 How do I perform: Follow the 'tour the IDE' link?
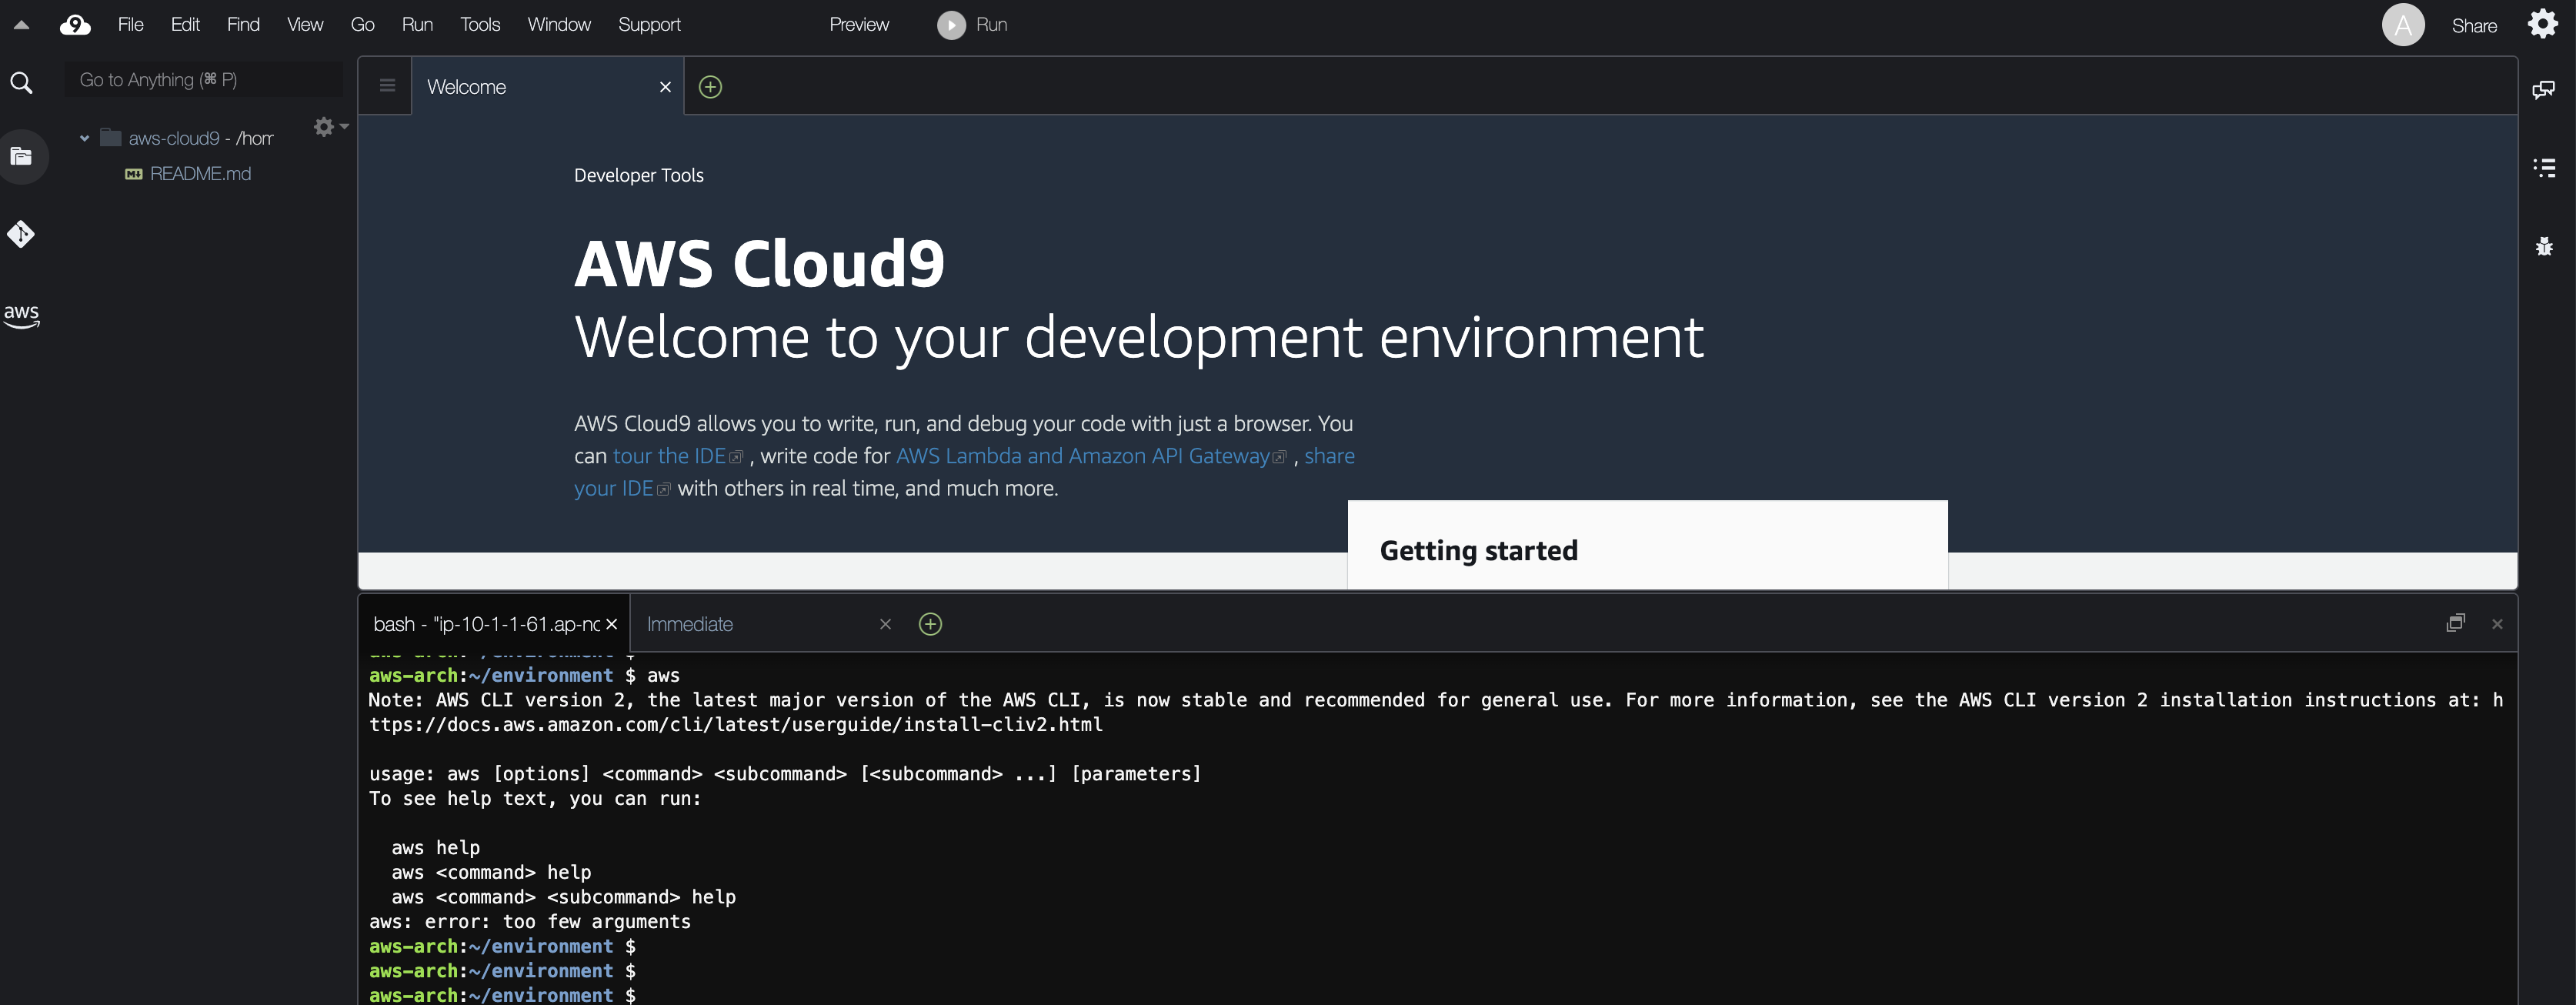point(669,456)
